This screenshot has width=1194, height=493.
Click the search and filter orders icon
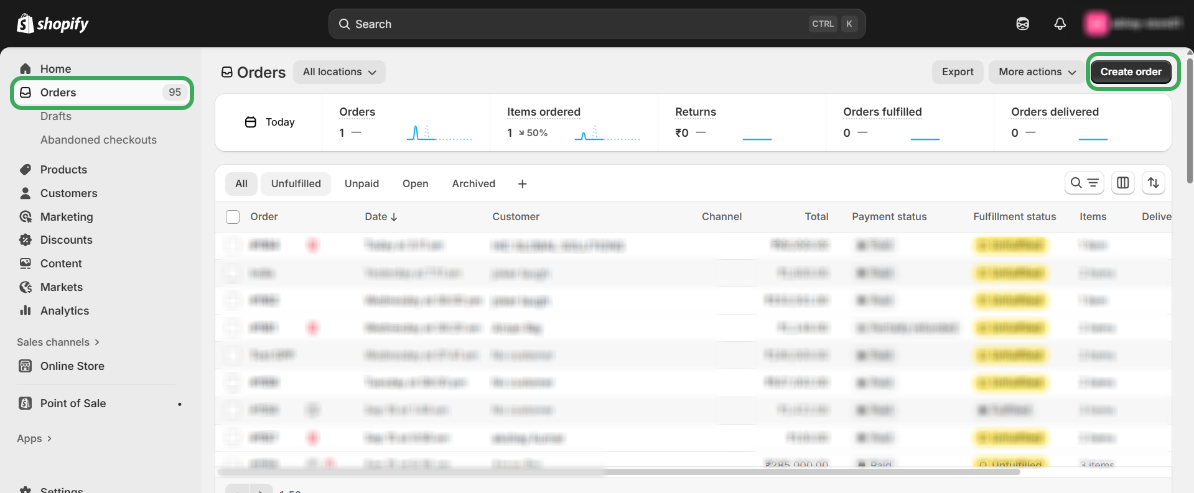[1084, 183]
